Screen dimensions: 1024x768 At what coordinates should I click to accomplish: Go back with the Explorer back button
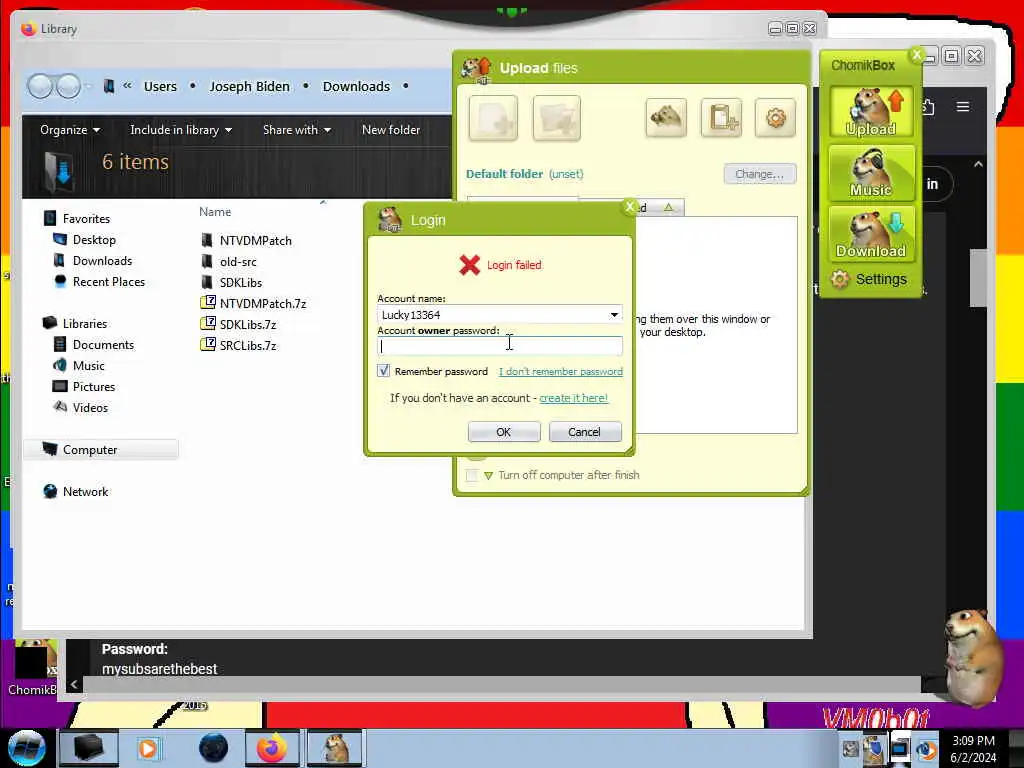point(40,86)
